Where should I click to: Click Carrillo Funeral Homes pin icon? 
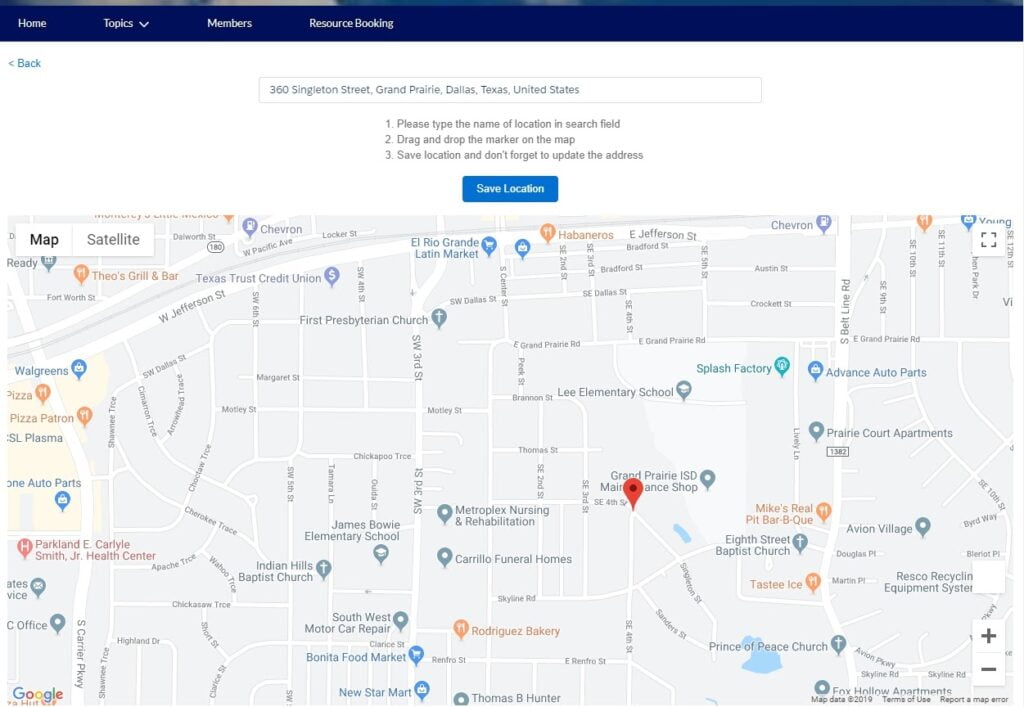coord(444,557)
